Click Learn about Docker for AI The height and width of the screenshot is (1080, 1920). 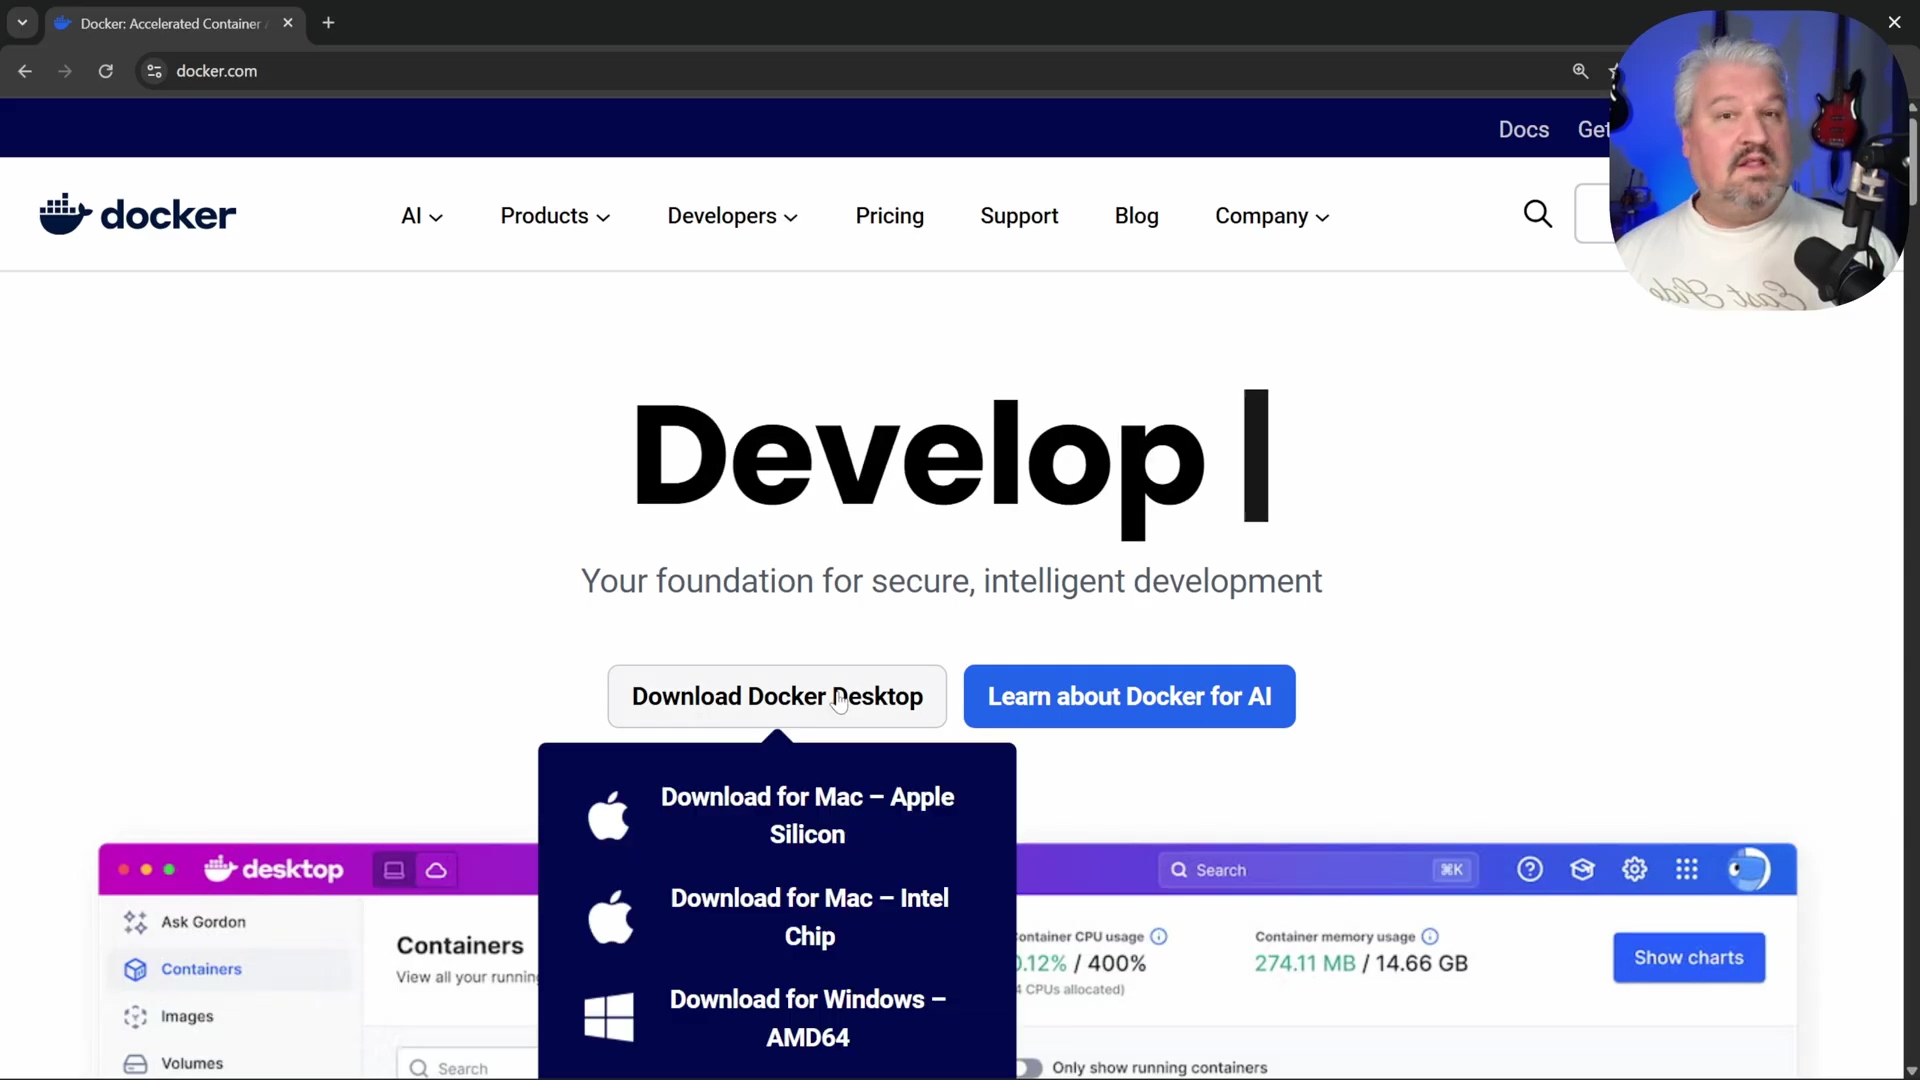[1129, 696]
